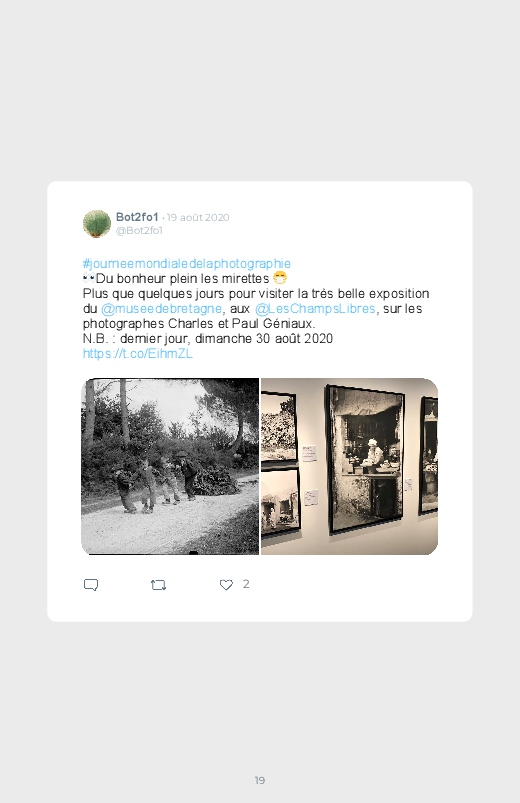520x803 pixels.
Task: Click the page number 19
Action: click(260, 780)
